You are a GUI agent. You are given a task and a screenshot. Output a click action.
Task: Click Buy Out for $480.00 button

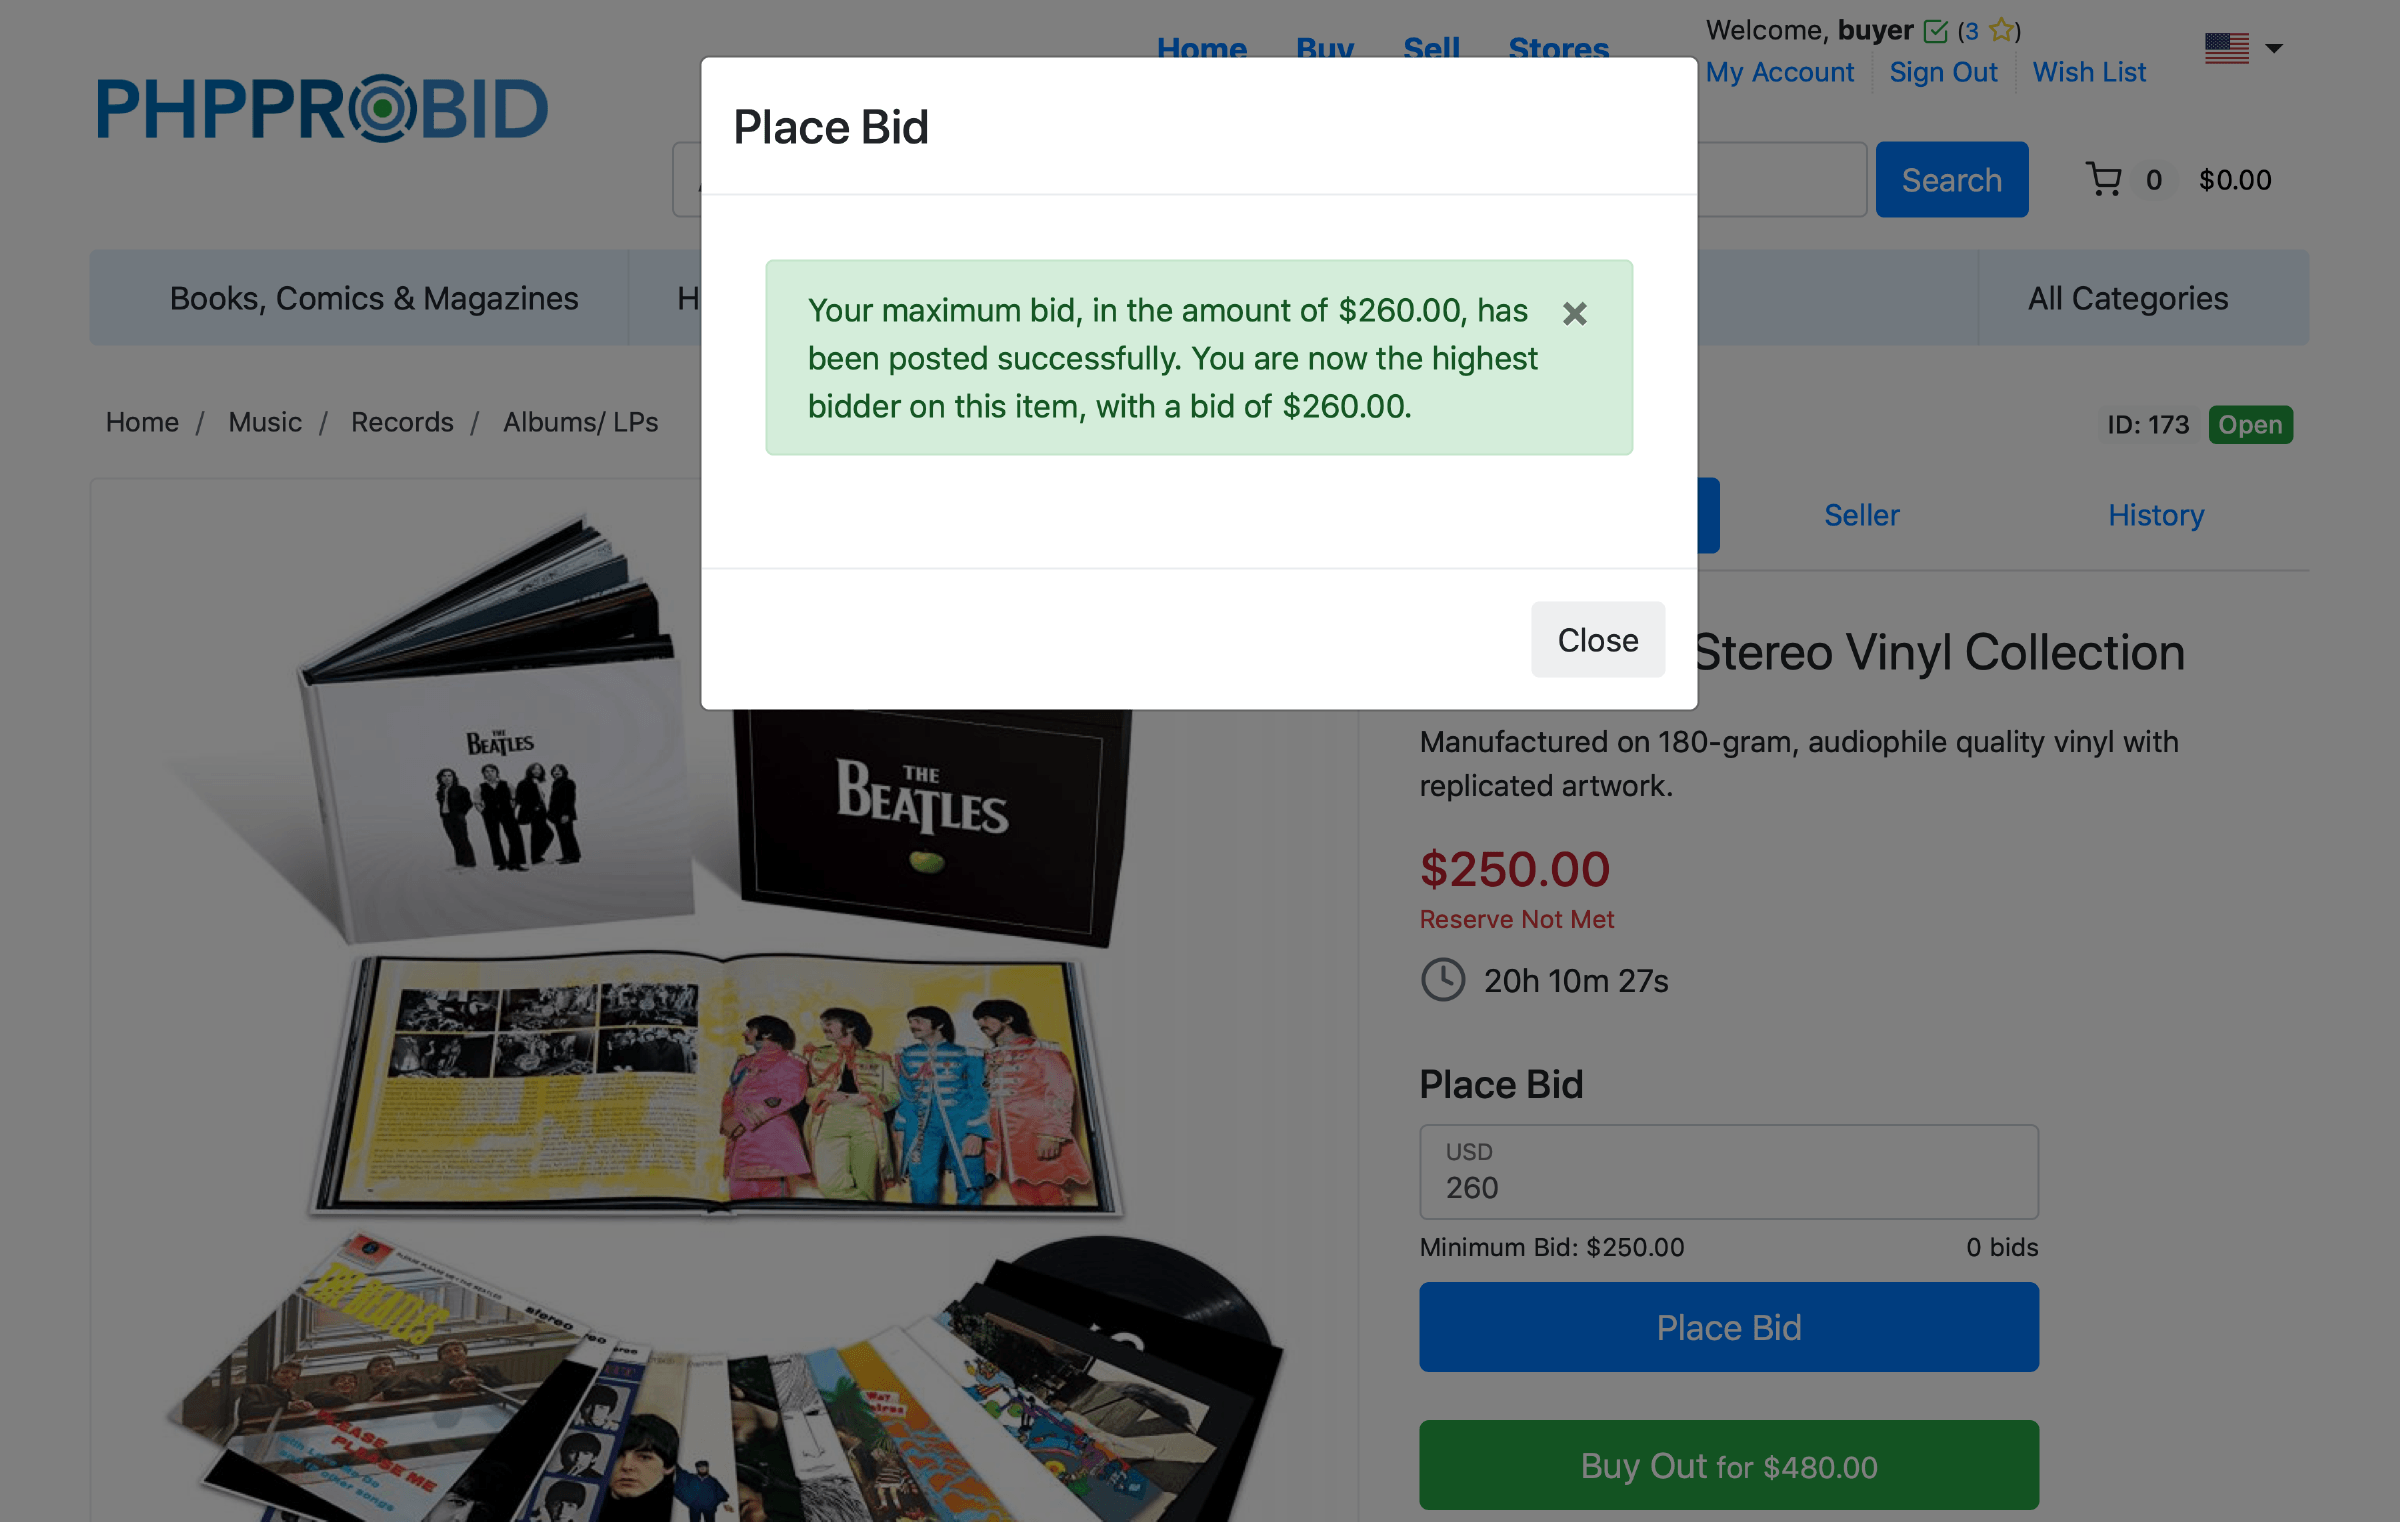(1728, 1465)
